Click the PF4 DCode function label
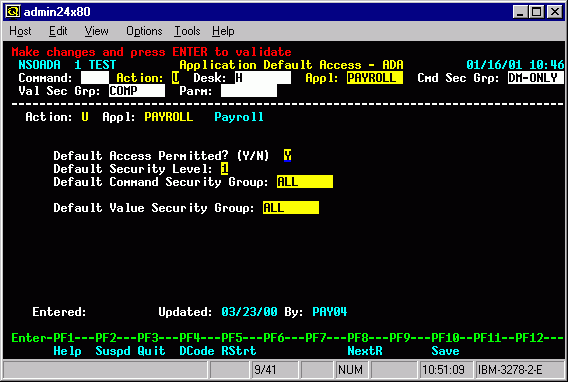 coord(197,351)
